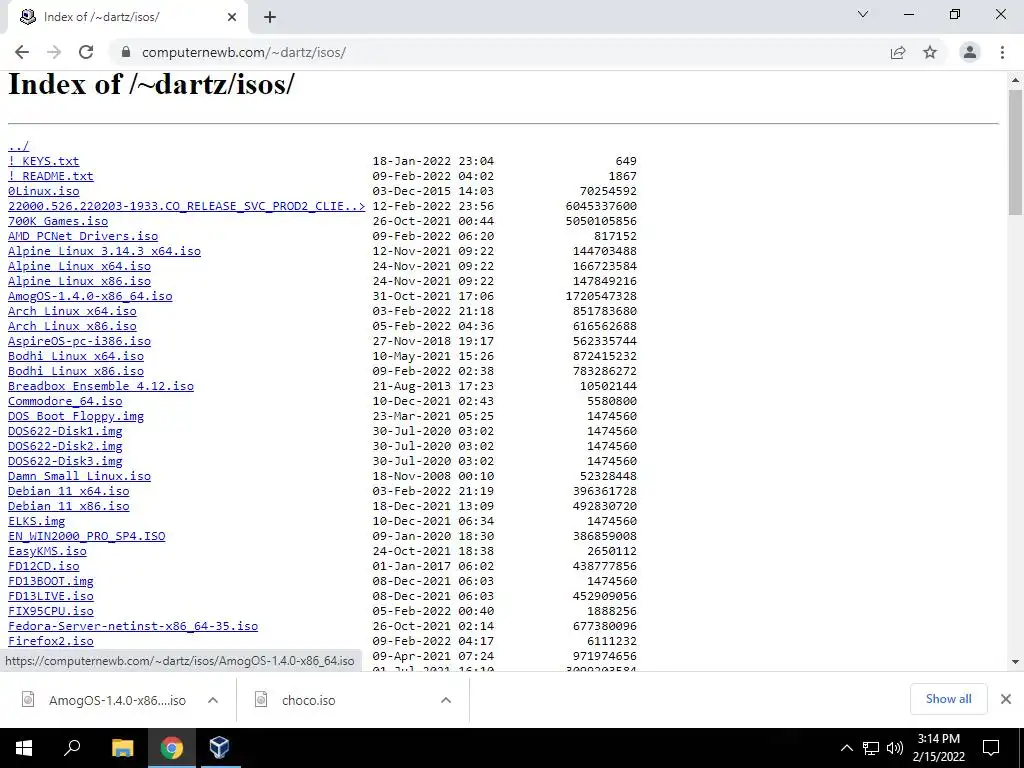
Task: Click the address bar URL
Action: coord(244,52)
